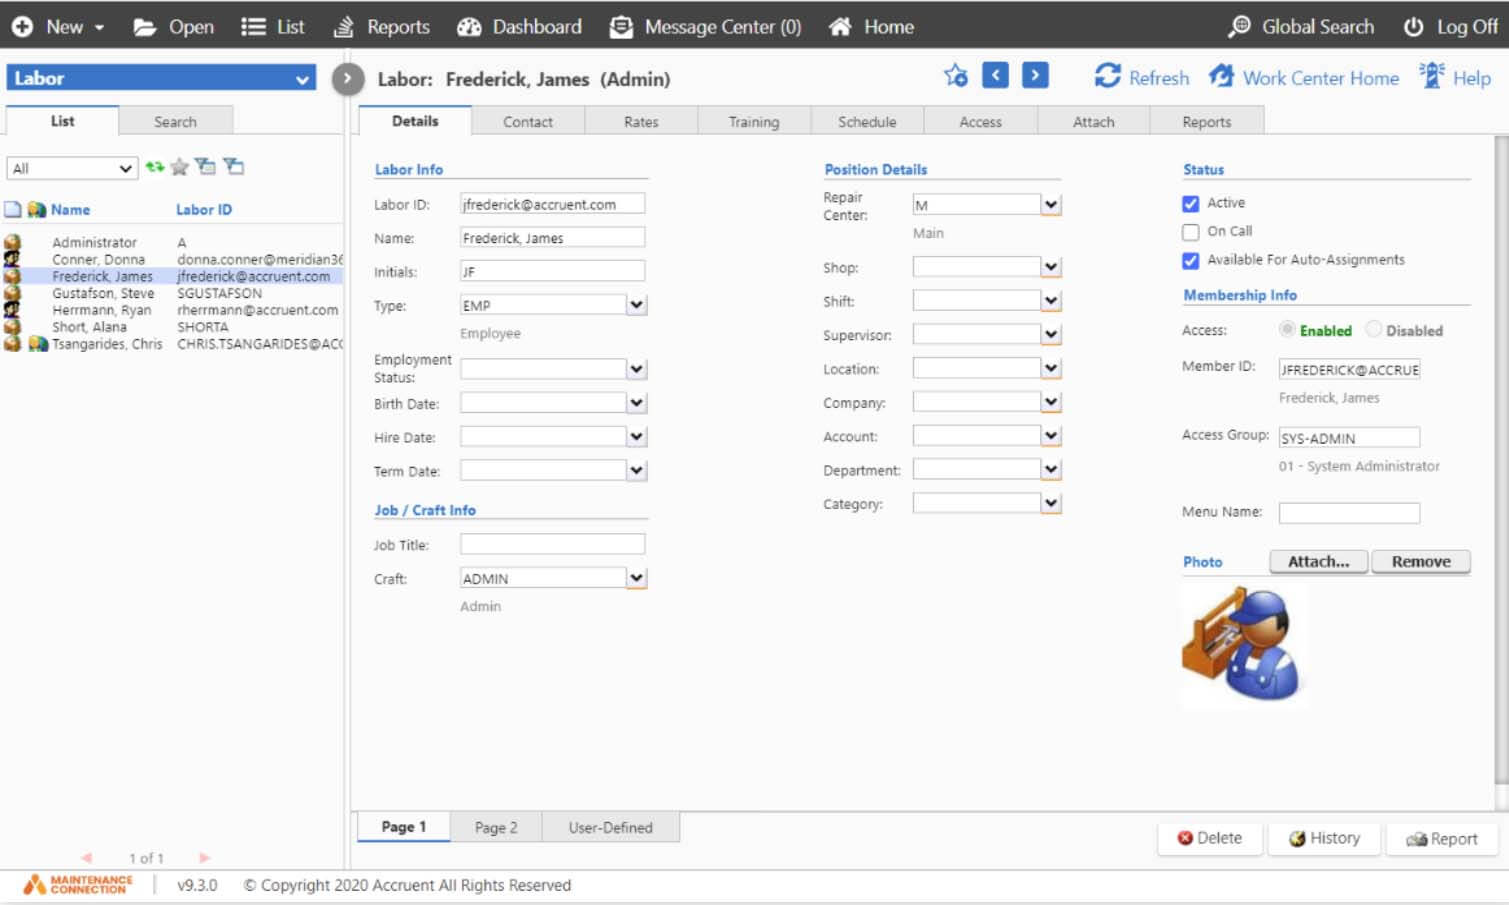Viewport: 1509px width, 905px height.
Task: Click the favorite star icon in header
Action: [x=955, y=76]
